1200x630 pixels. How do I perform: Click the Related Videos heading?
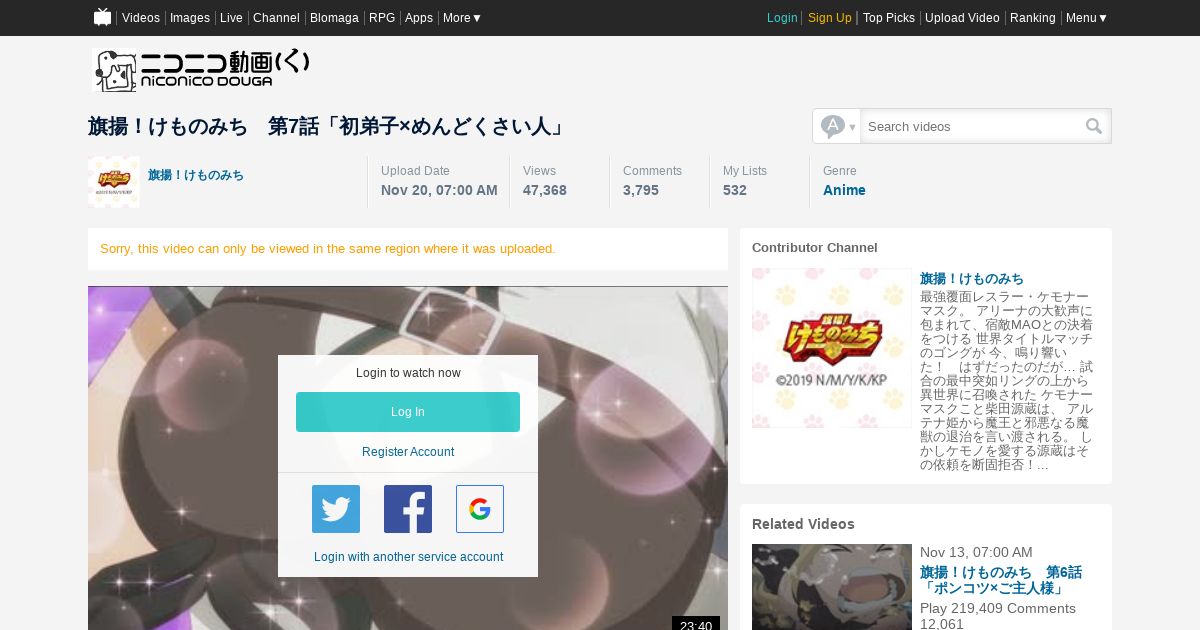803,524
